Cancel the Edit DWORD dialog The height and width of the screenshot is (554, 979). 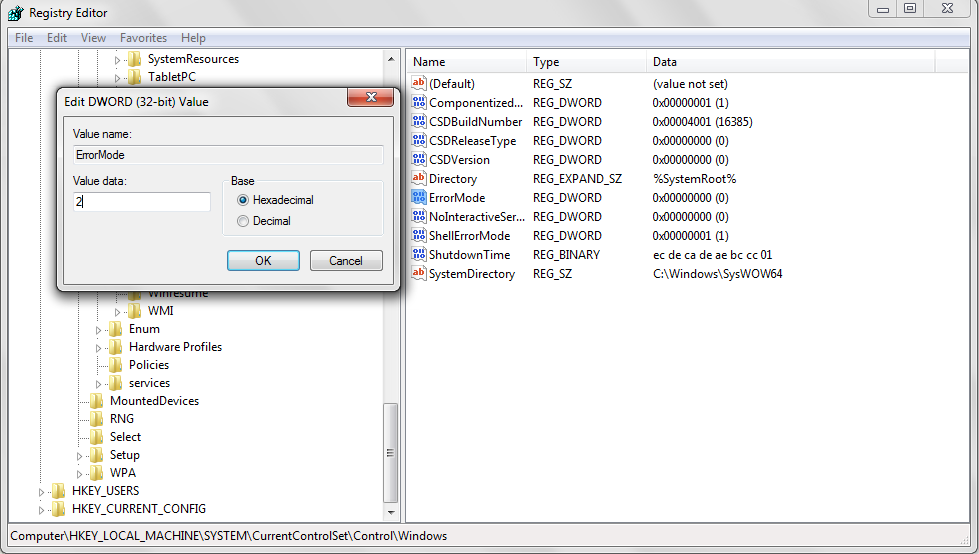pos(346,260)
